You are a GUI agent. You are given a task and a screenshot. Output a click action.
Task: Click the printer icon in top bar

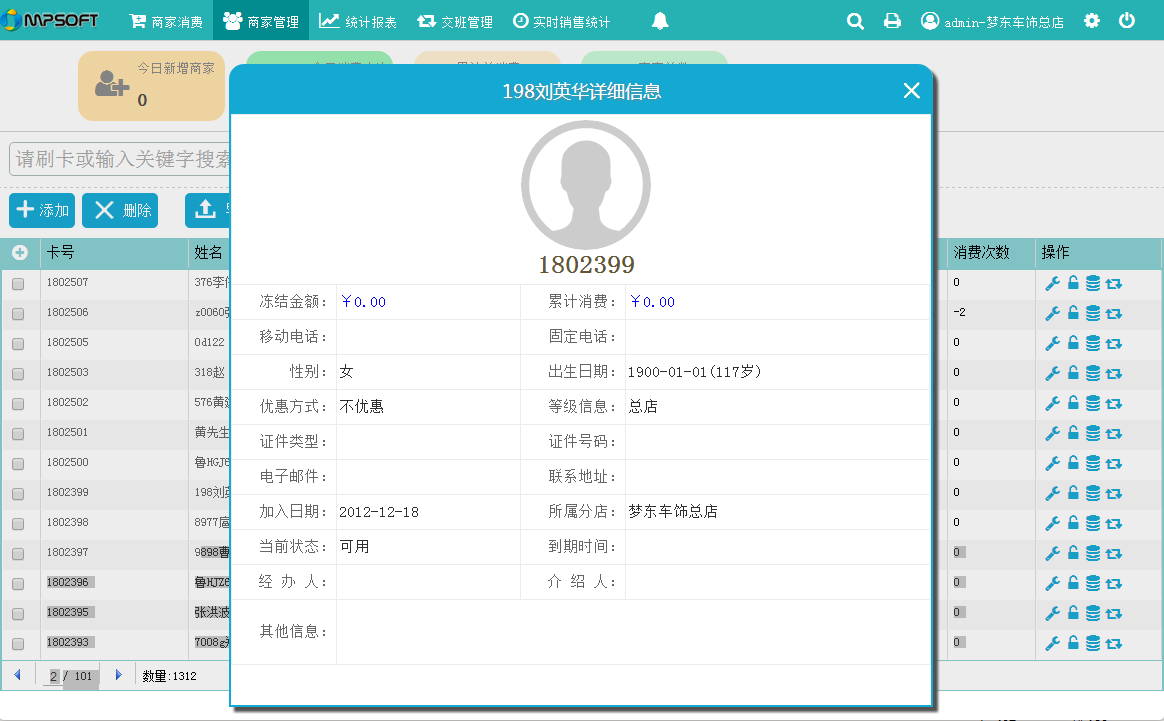pos(892,21)
